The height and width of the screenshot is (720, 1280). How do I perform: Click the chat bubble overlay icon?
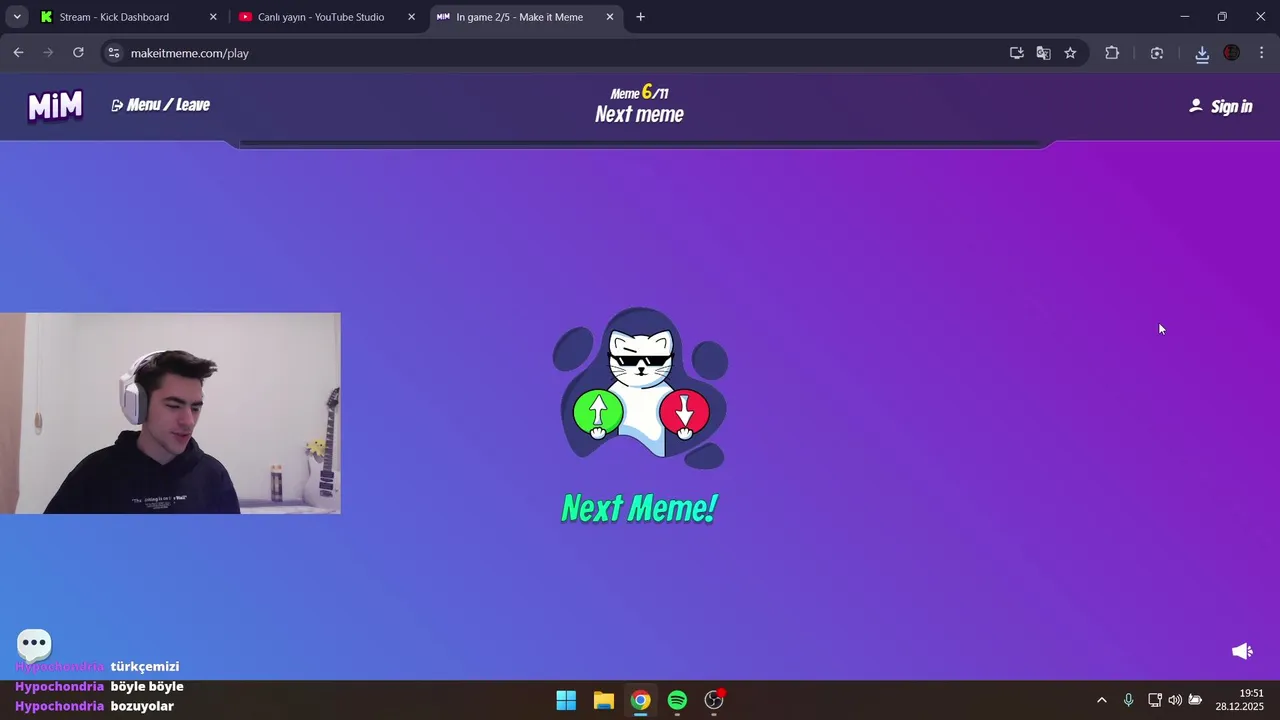(x=34, y=643)
